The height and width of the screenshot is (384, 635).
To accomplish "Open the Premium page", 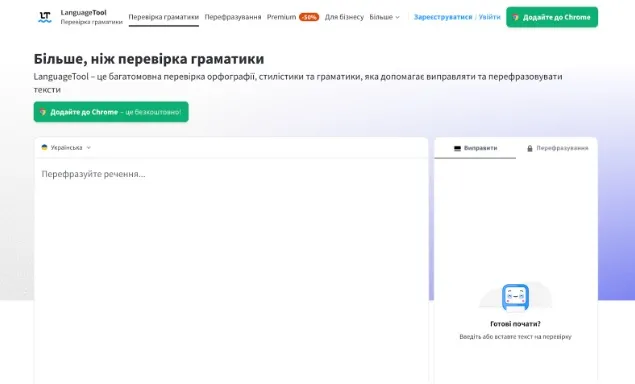I will pyautogui.click(x=281, y=17).
